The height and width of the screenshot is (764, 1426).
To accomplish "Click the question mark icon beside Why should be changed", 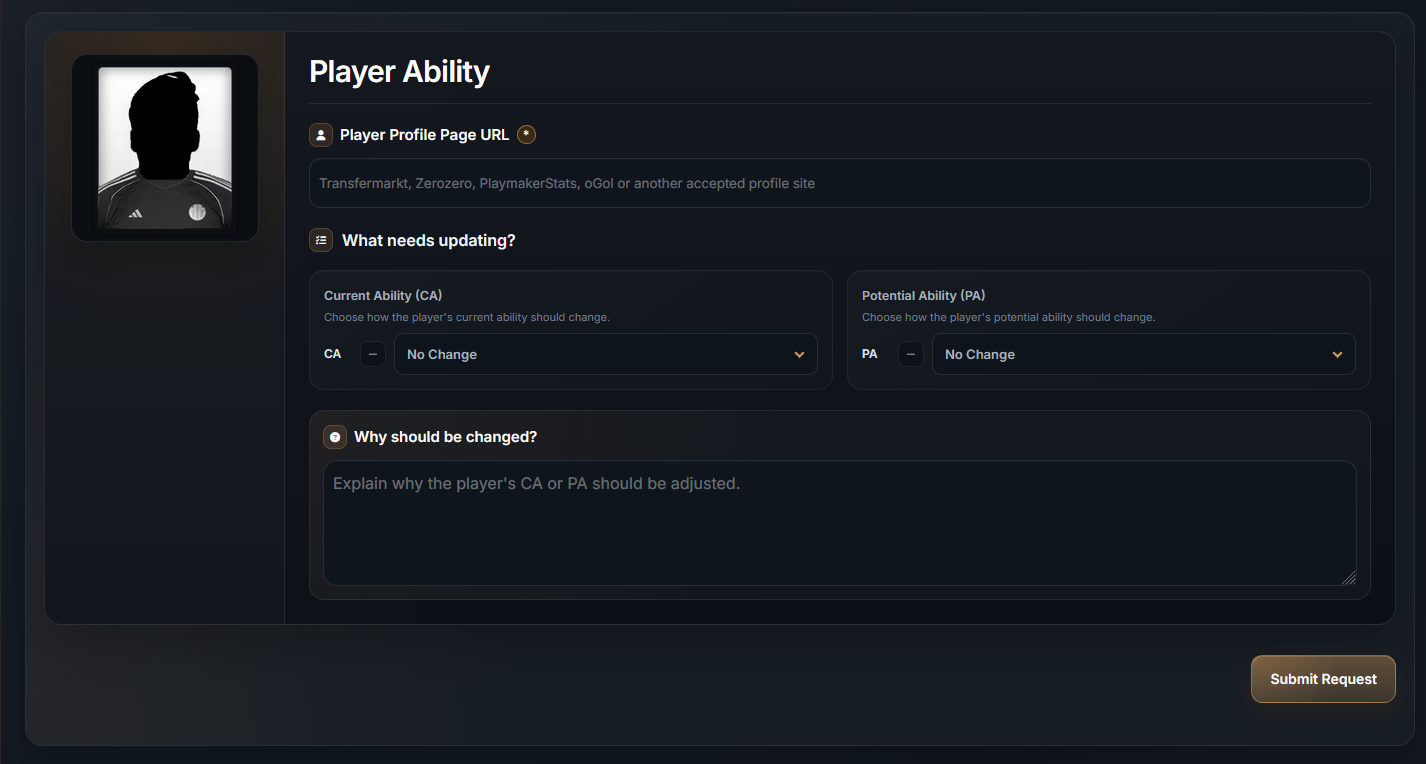I will click(335, 437).
